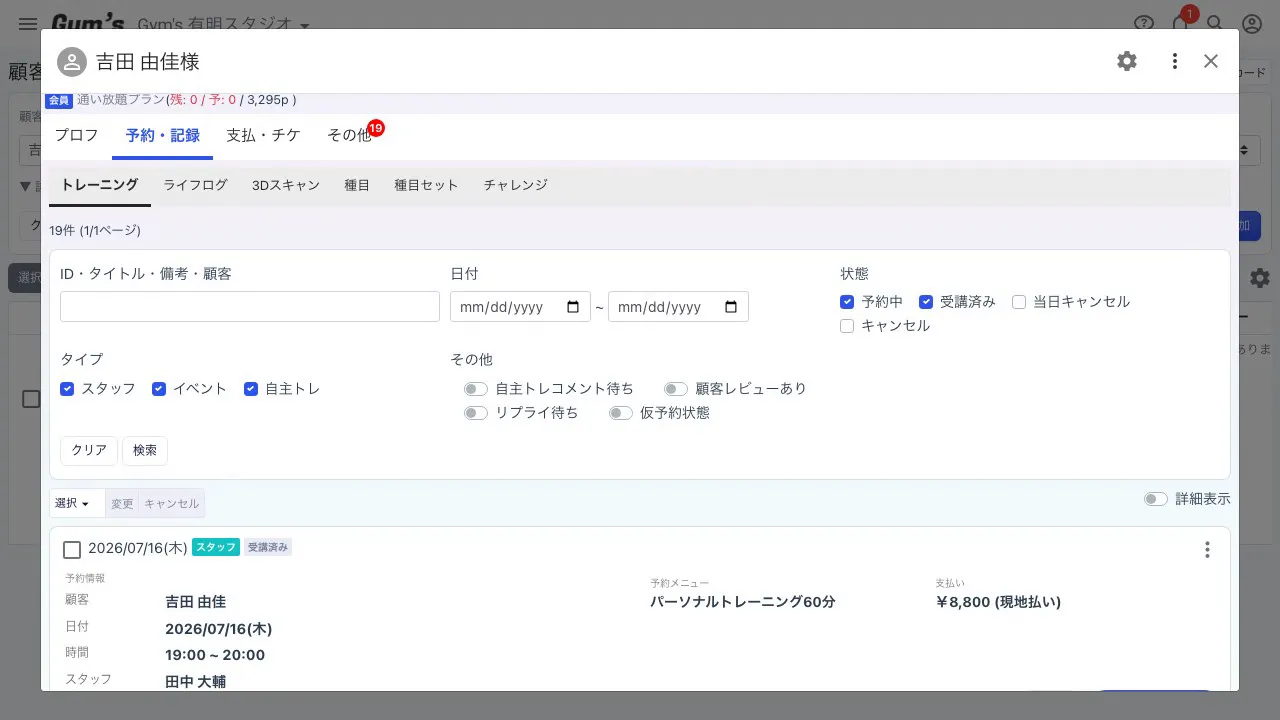Open the settings gear in customer dialog header
Screen dimensions: 1280x720
(1127, 61)
